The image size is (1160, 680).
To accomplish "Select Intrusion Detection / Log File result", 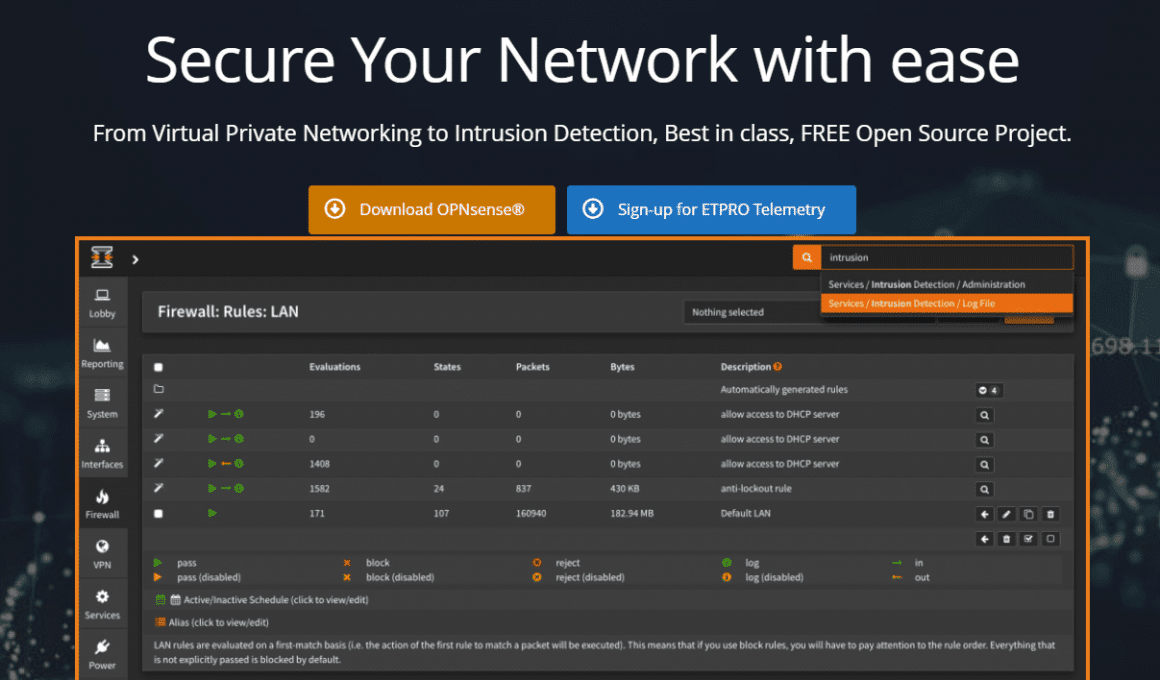I will tap(946, 303).
